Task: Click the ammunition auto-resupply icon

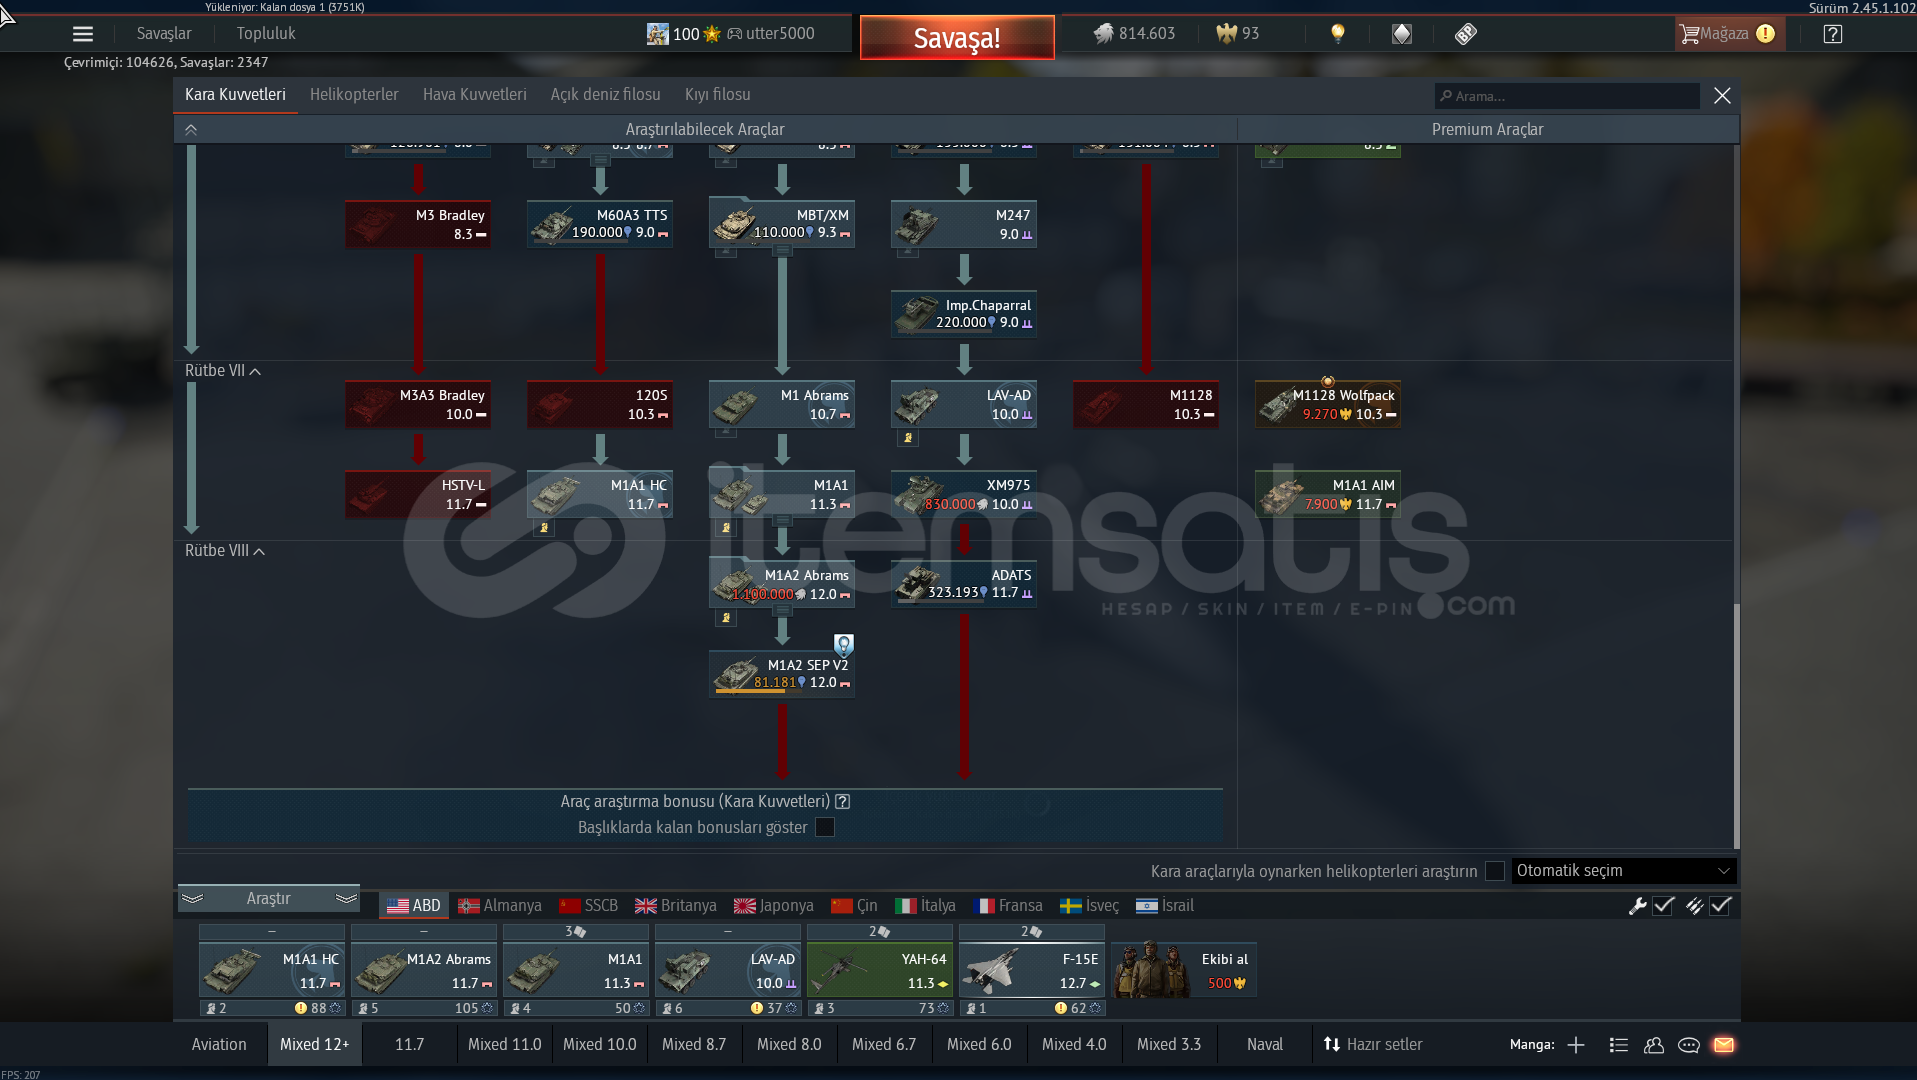Action: [1694, 906]
